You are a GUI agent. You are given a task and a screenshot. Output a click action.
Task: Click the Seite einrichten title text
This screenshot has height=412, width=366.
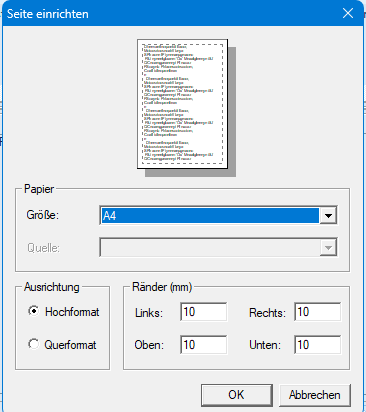[x=48, y=14]
